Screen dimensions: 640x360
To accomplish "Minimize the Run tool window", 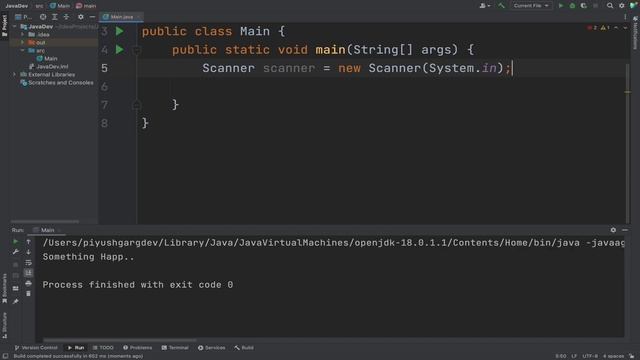I will click(x=625, y=230).
